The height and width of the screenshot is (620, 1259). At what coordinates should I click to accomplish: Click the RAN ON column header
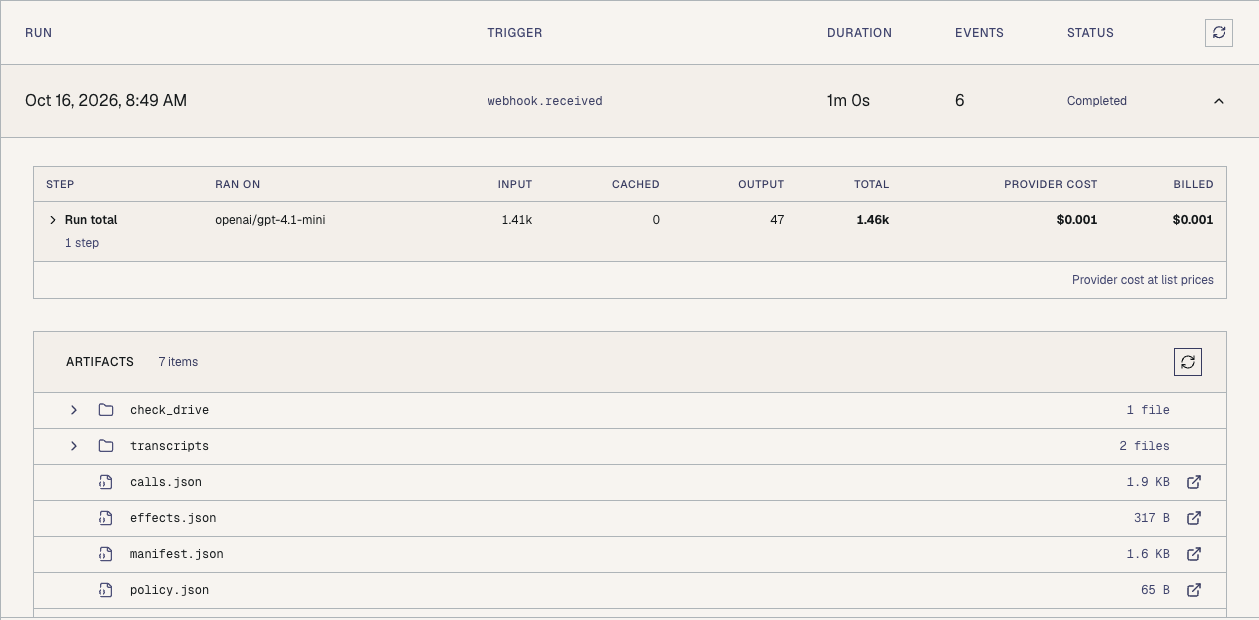tap(238, 184)
